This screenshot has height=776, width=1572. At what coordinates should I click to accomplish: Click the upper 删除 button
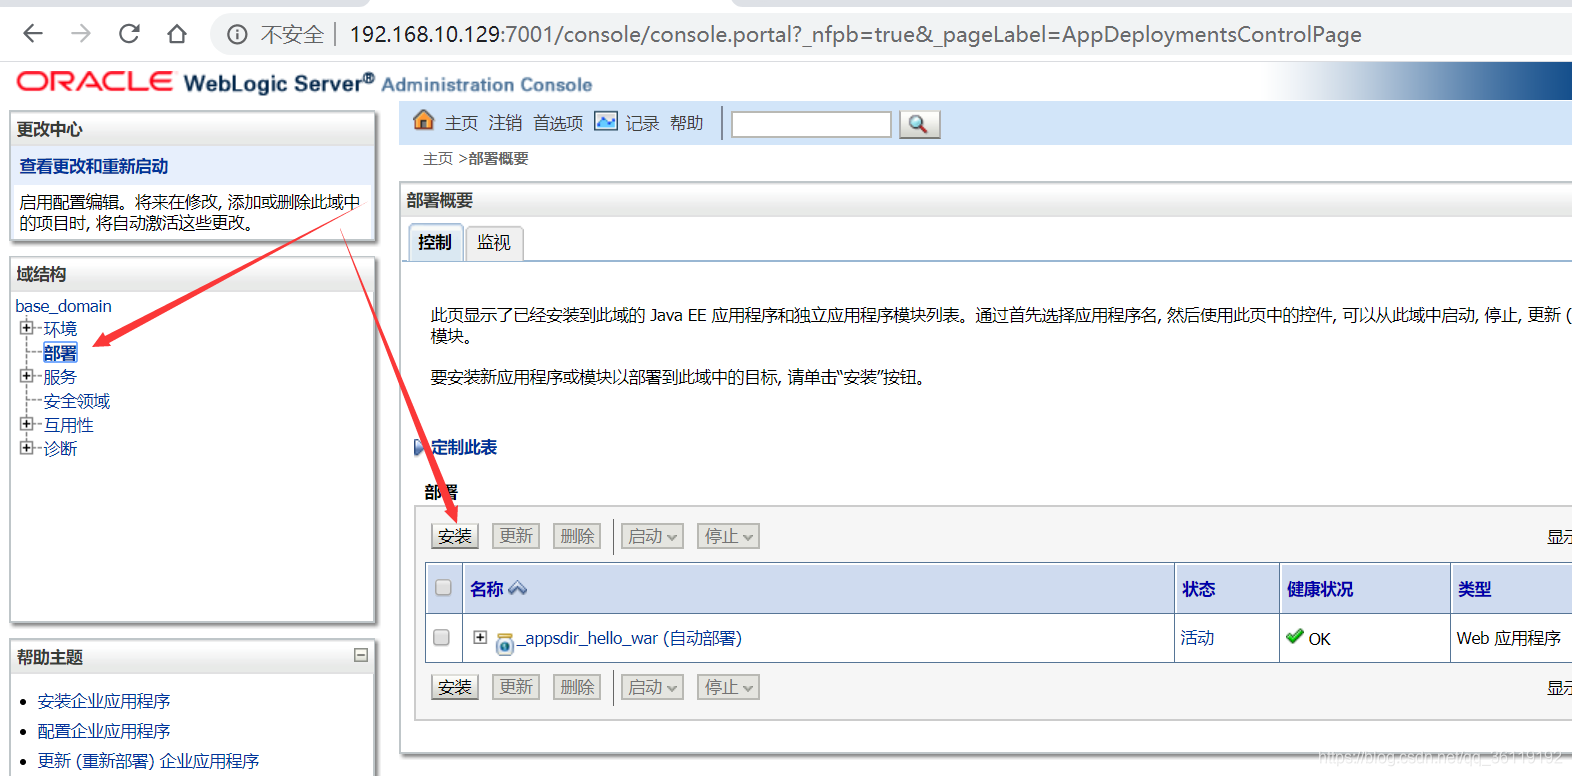(577, 536)
